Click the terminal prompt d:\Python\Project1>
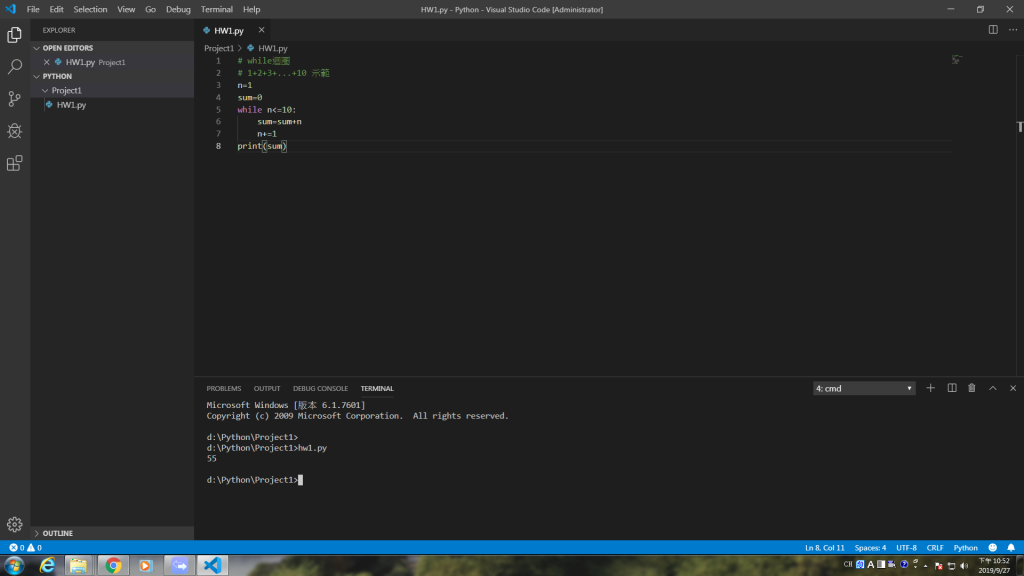1024x576 pixels. click(252, 480)
